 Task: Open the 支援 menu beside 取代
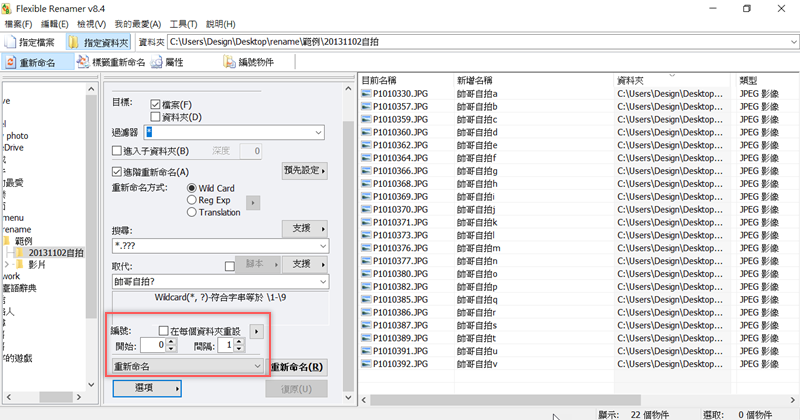(305, 264)
